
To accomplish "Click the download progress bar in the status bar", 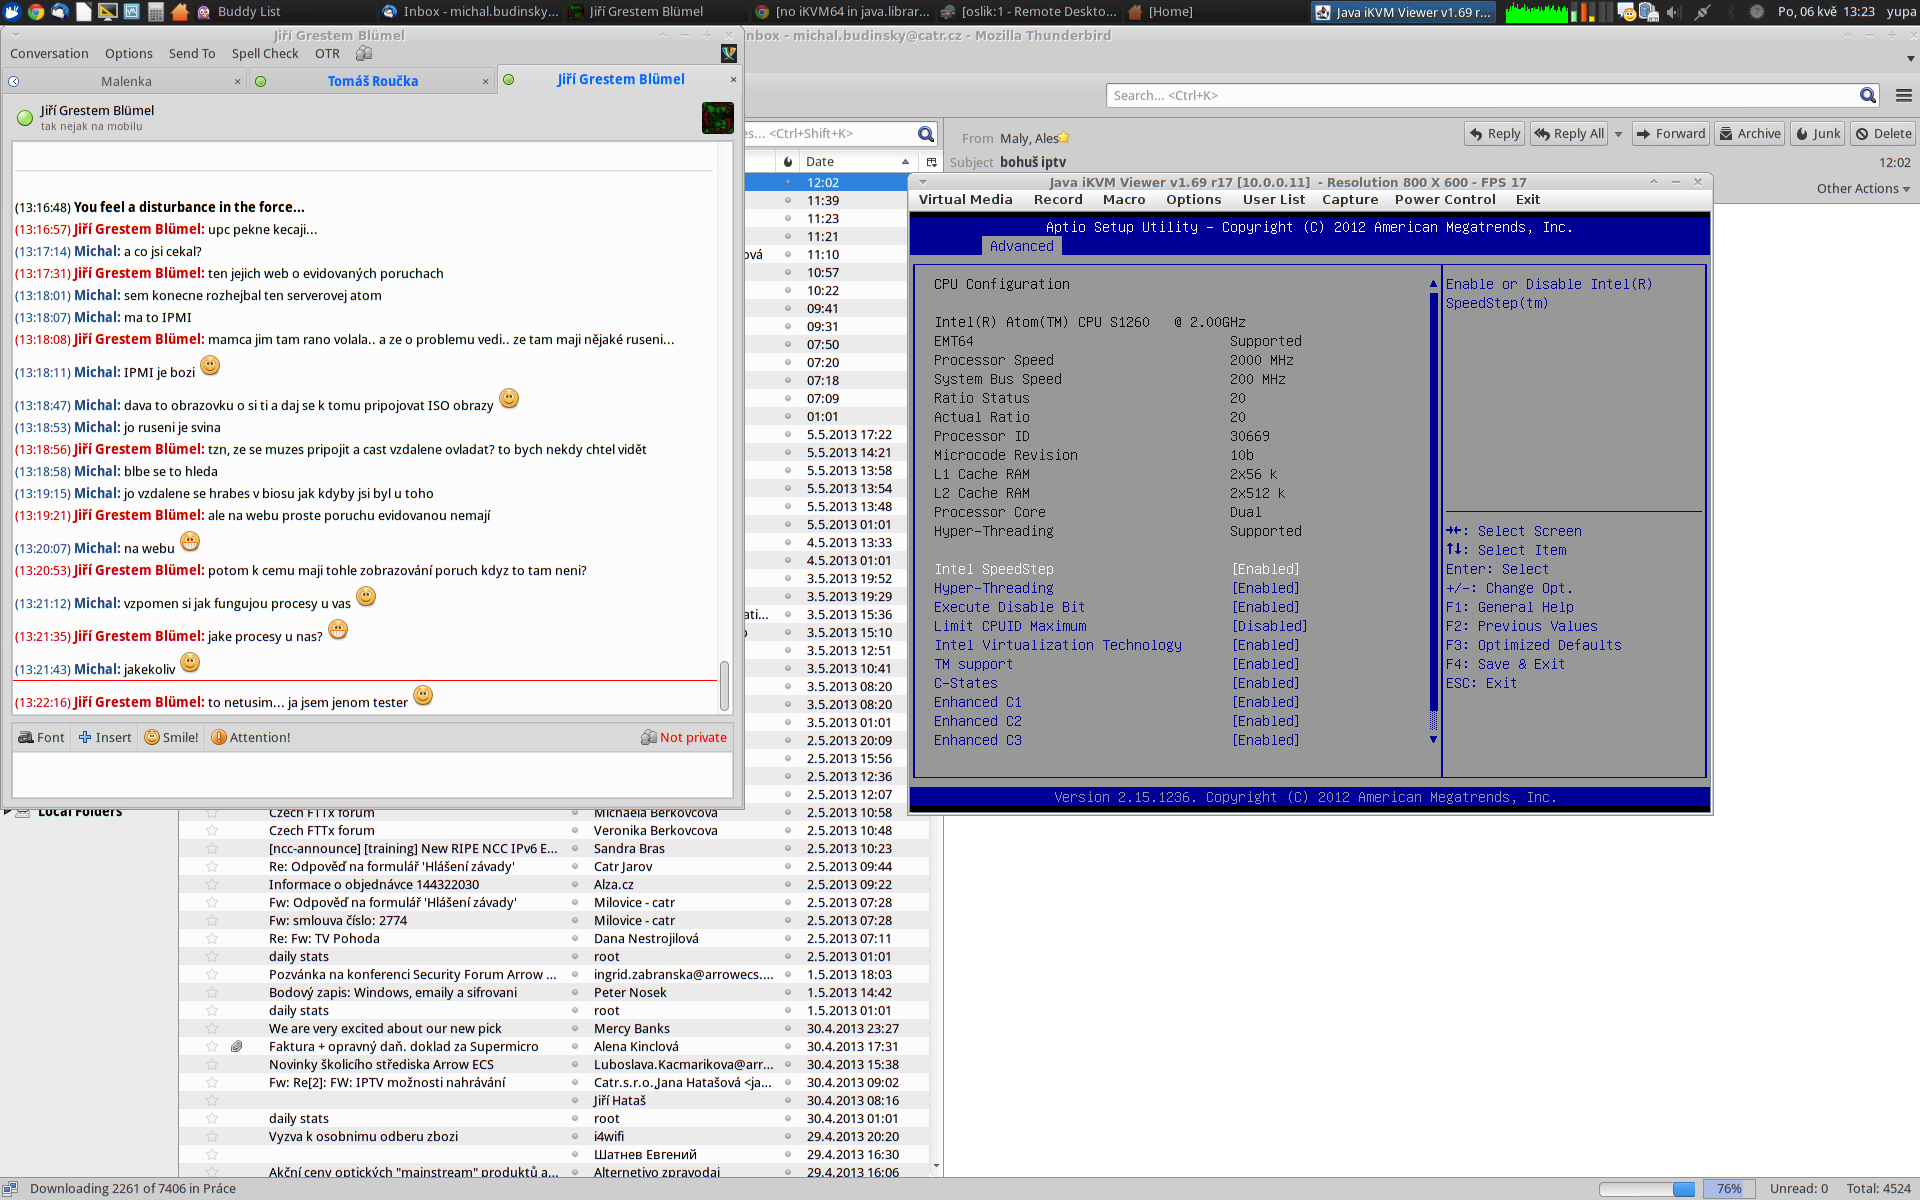I will (x=1647, y=1188).
